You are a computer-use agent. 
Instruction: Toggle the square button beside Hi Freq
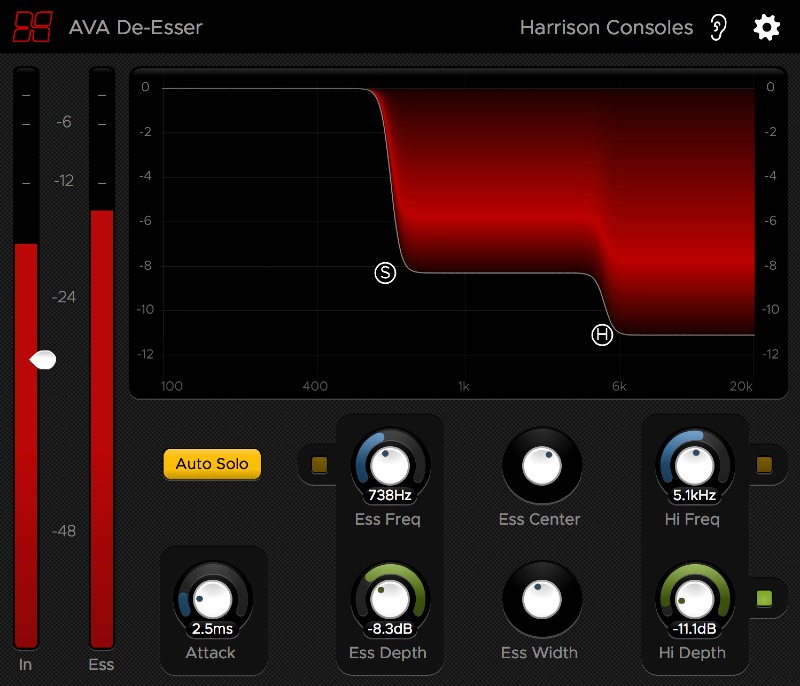coord(764,464)
